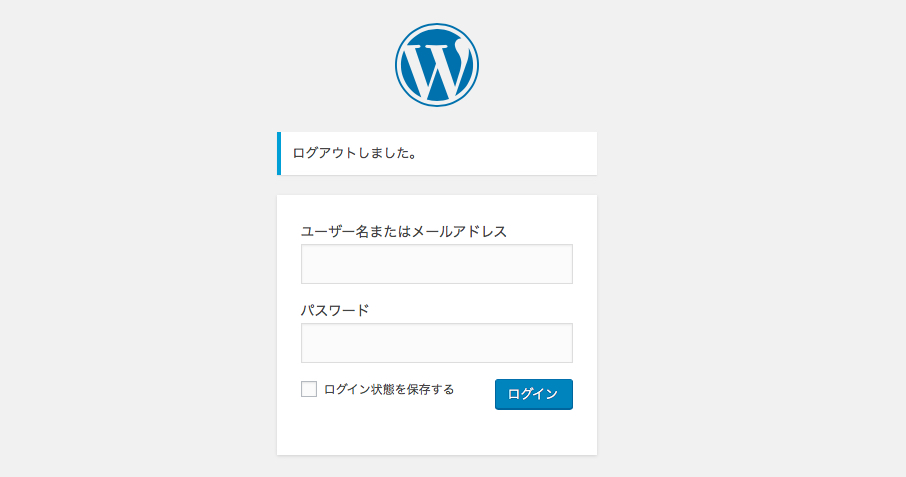Click blank area of white login form panel
Image resolution: width=906 pixels, height=477 pixels.
[x=437, y=433]
